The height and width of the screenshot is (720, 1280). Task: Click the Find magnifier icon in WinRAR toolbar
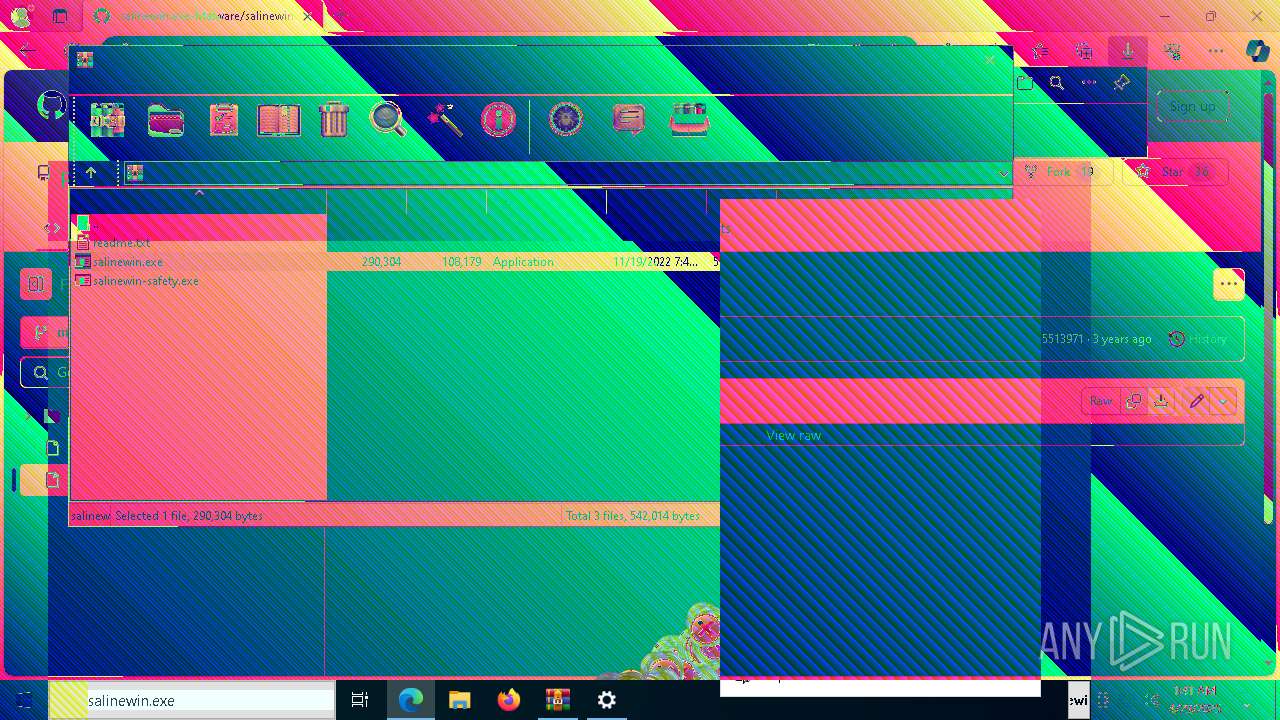coord(388,119)
